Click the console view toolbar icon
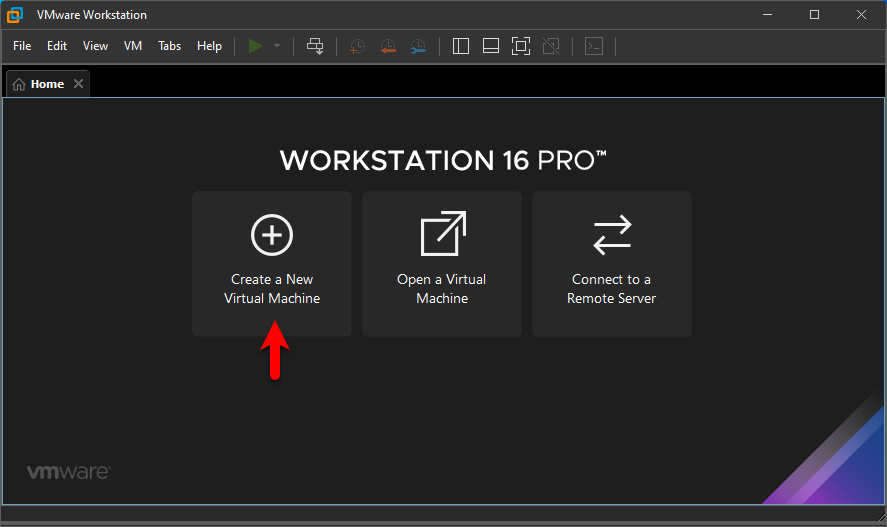 coord(594,46)
